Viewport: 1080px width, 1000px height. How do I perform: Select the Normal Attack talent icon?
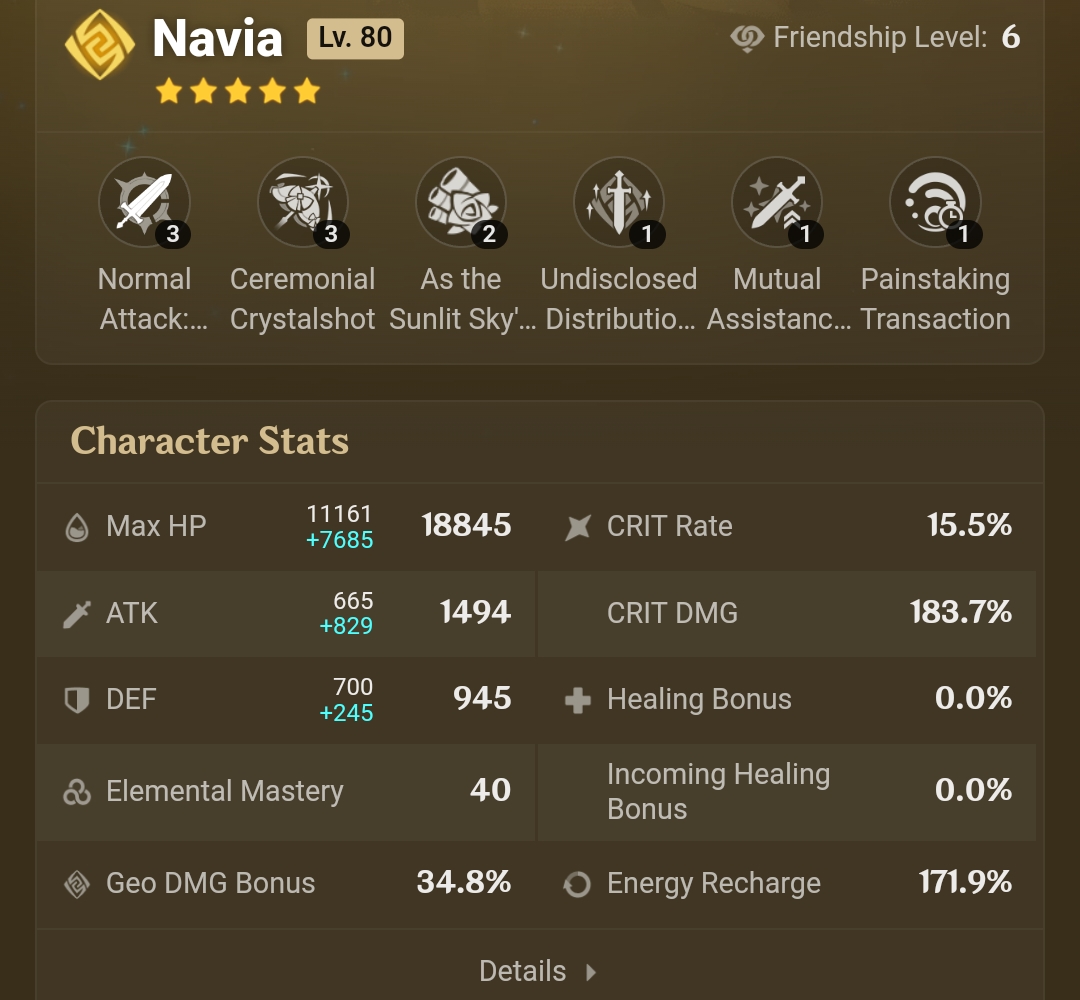[145, 201]
